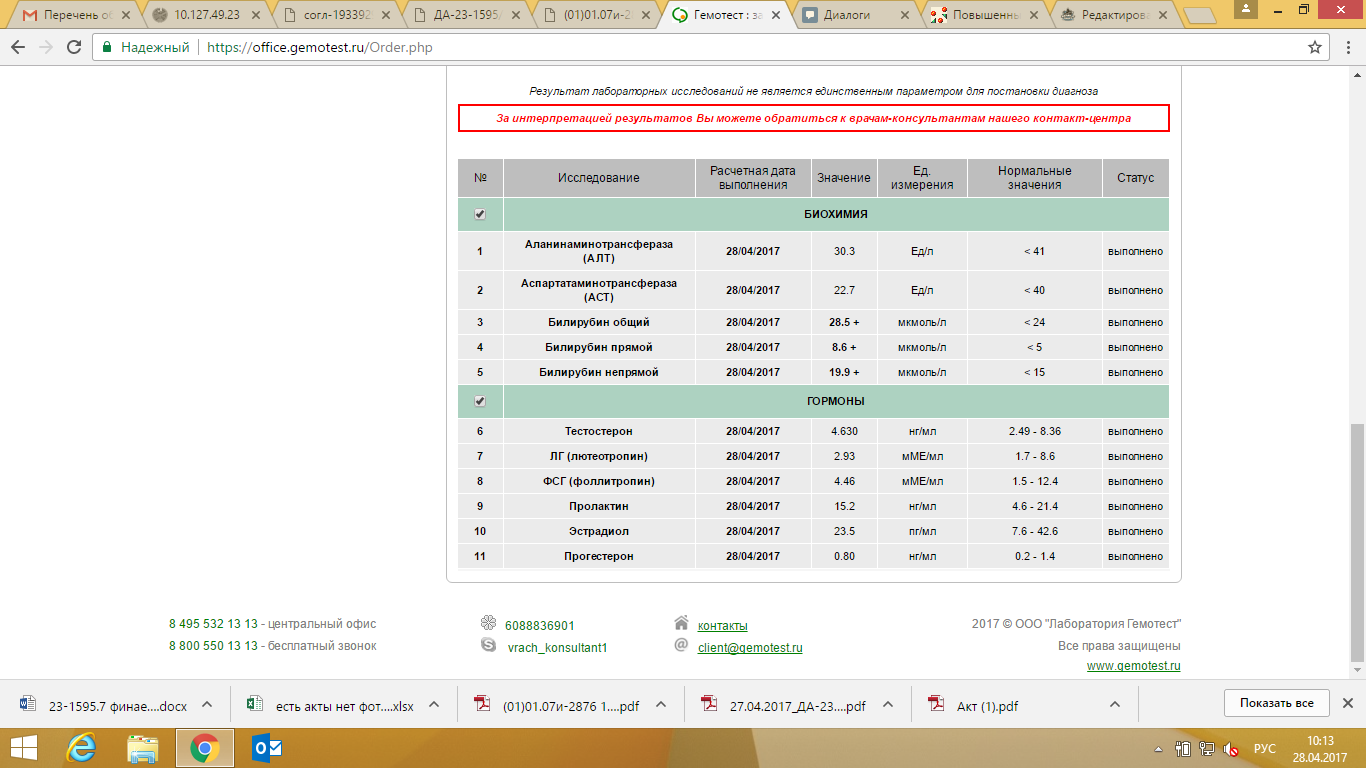Image resolution: width=1366 pixels, height=768 pixels.
Task: Uncheck the БИОХИМИЯ section checkbox
Action: click(480, 214)
